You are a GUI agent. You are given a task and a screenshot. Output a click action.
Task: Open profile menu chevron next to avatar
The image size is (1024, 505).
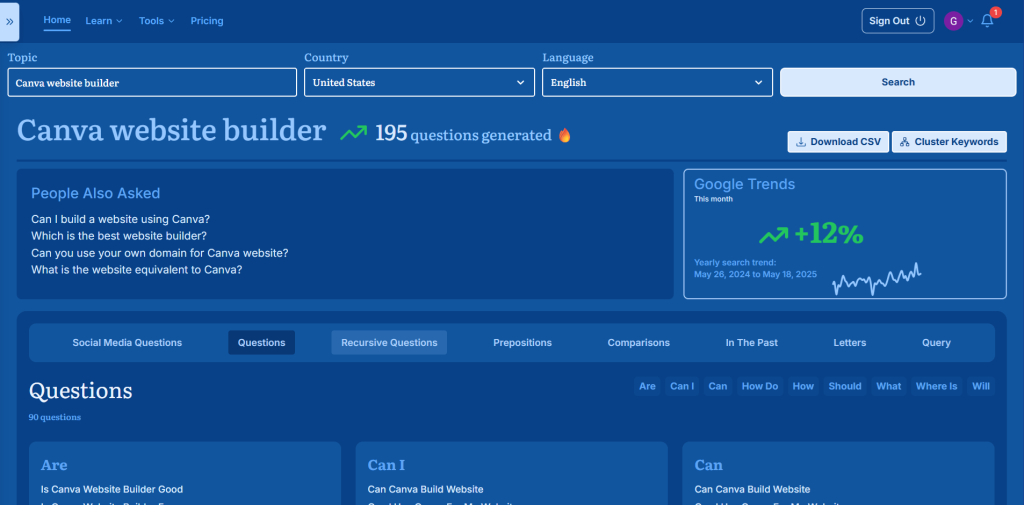coord(970,21)
